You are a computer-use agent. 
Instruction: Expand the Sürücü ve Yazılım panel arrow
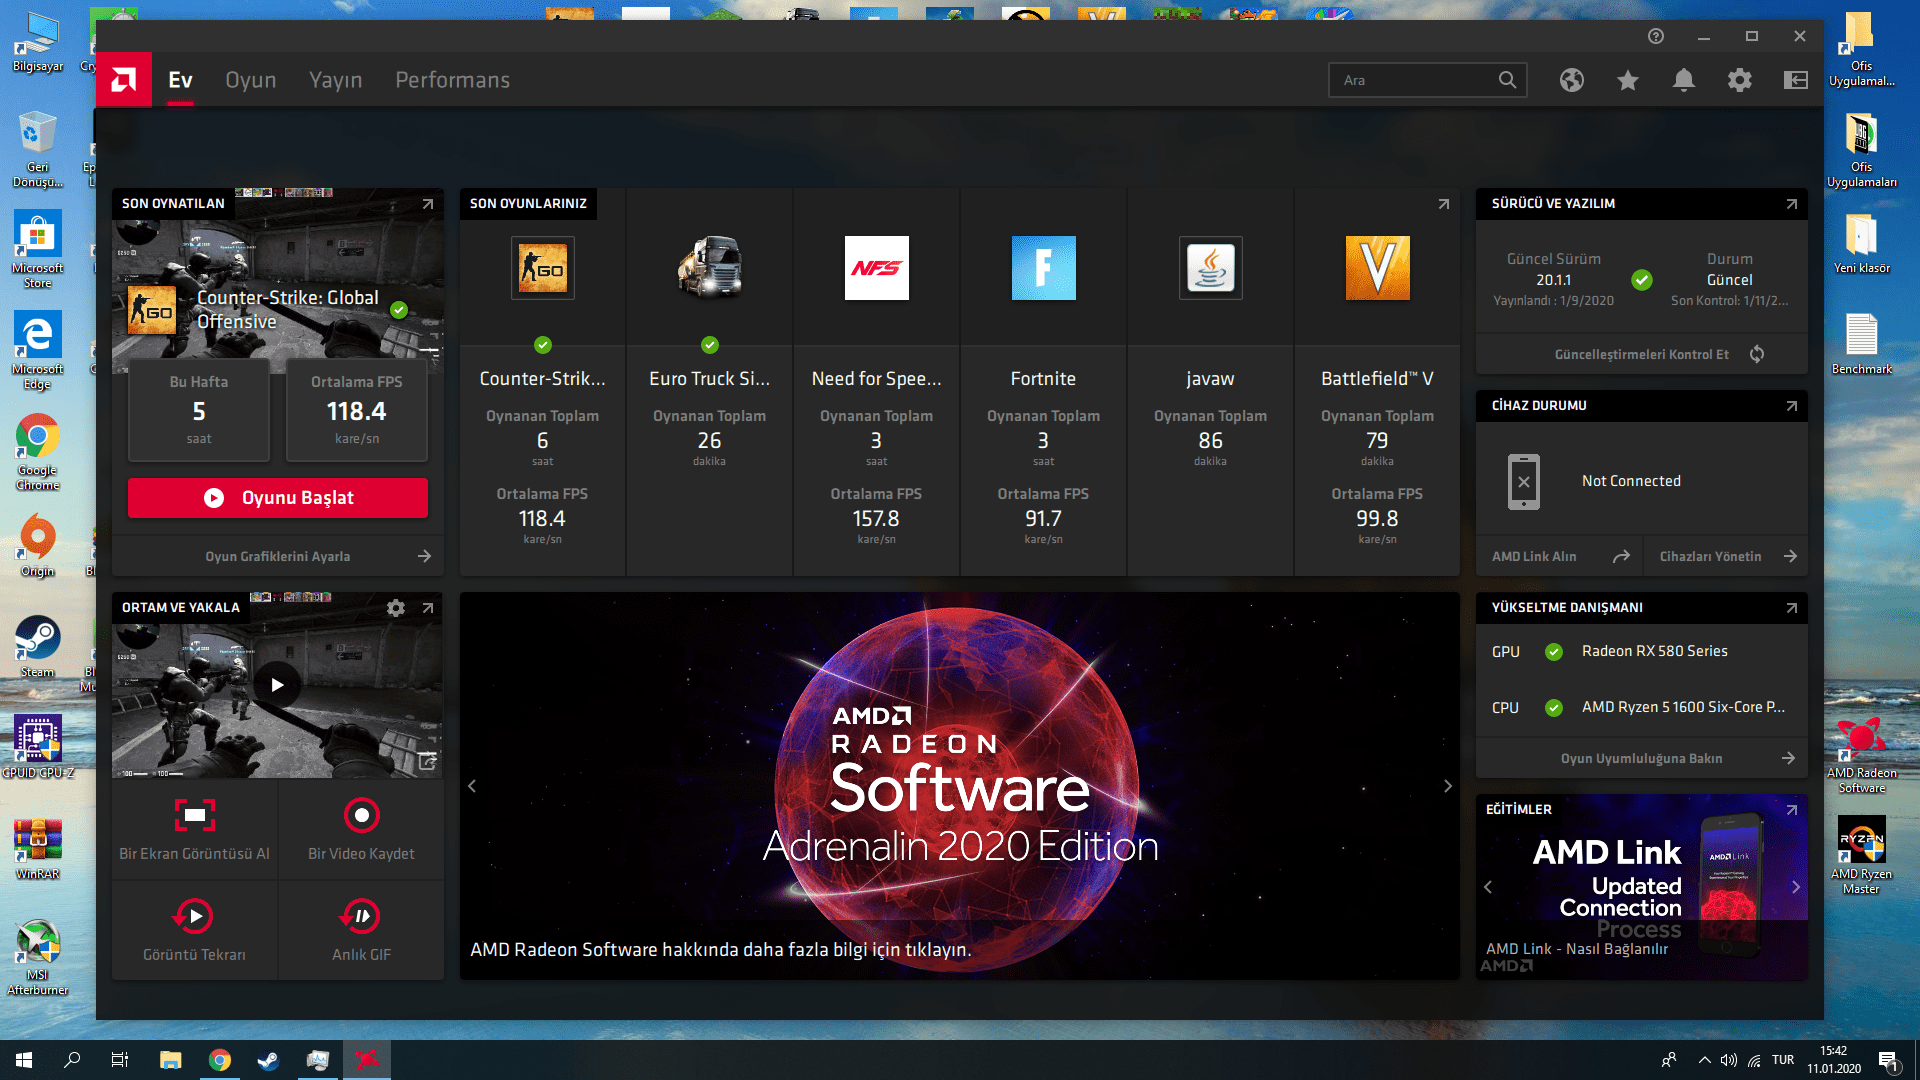click(1791, 204)
